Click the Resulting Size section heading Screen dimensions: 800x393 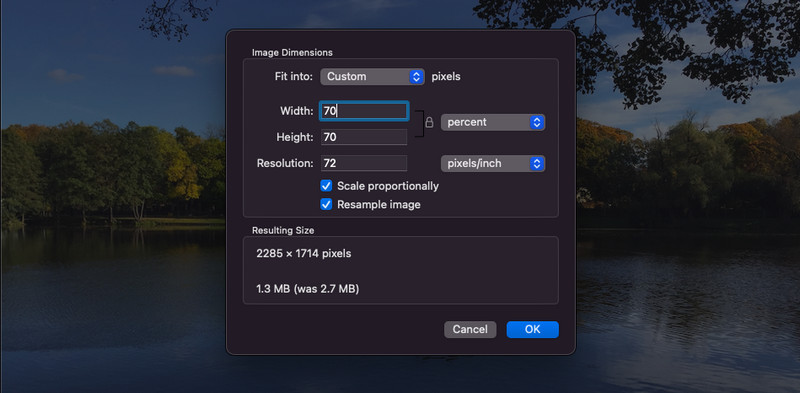(283, 231)
